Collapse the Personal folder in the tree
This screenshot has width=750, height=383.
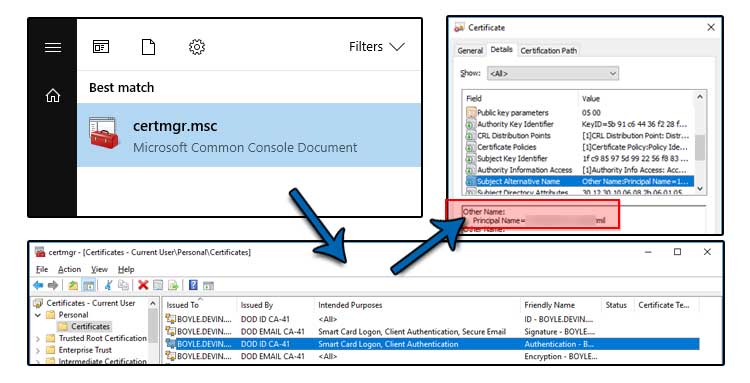click(38, 315)
